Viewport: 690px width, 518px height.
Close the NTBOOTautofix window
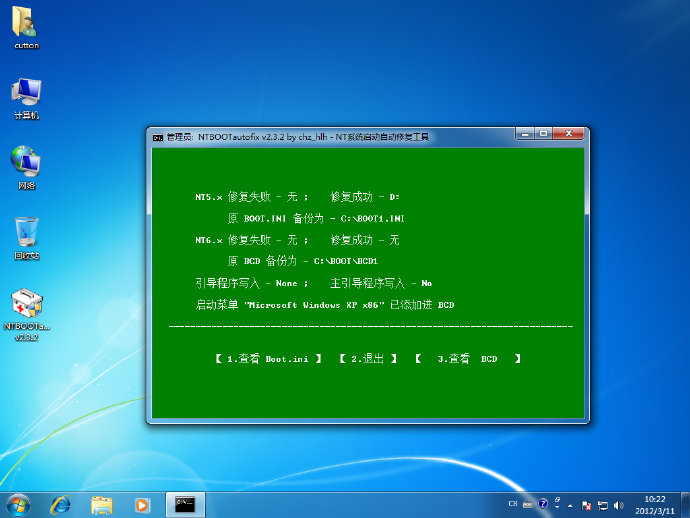point(569,133)
